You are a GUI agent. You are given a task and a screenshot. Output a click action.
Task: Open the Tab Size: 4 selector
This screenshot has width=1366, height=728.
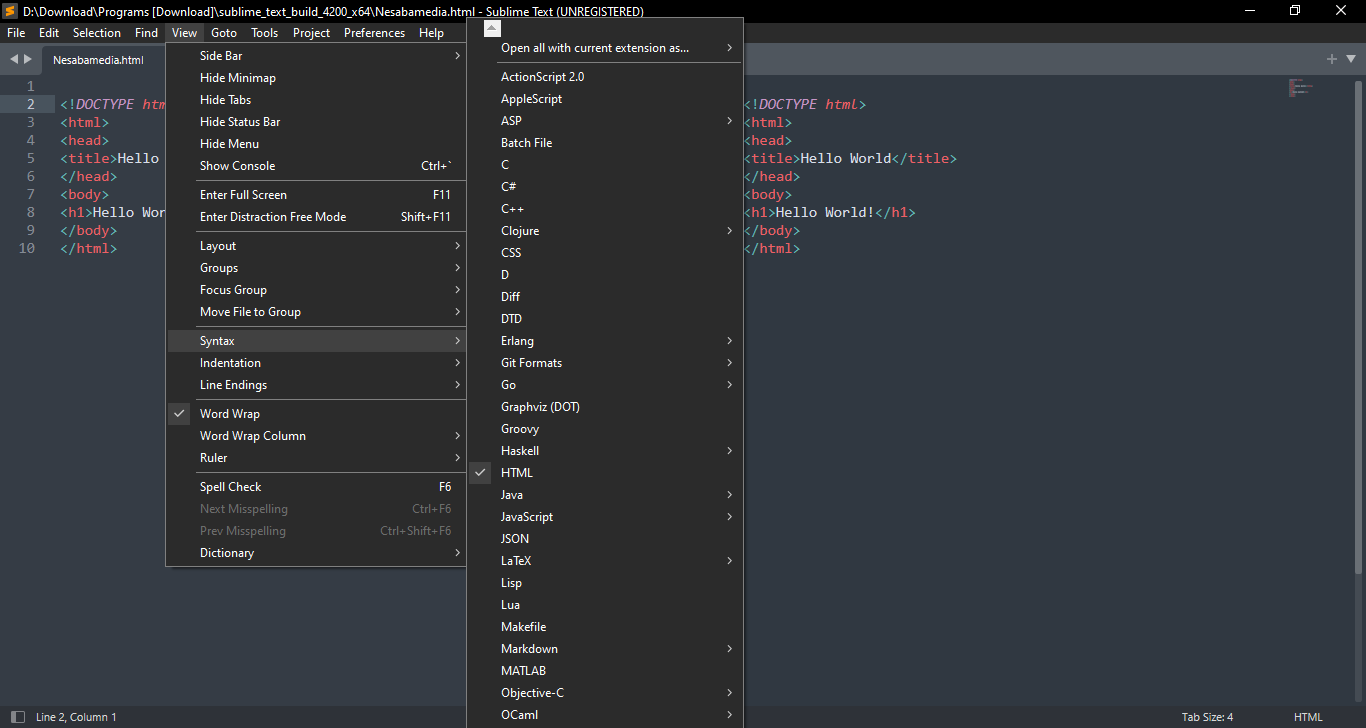(x=1207, y=717)
